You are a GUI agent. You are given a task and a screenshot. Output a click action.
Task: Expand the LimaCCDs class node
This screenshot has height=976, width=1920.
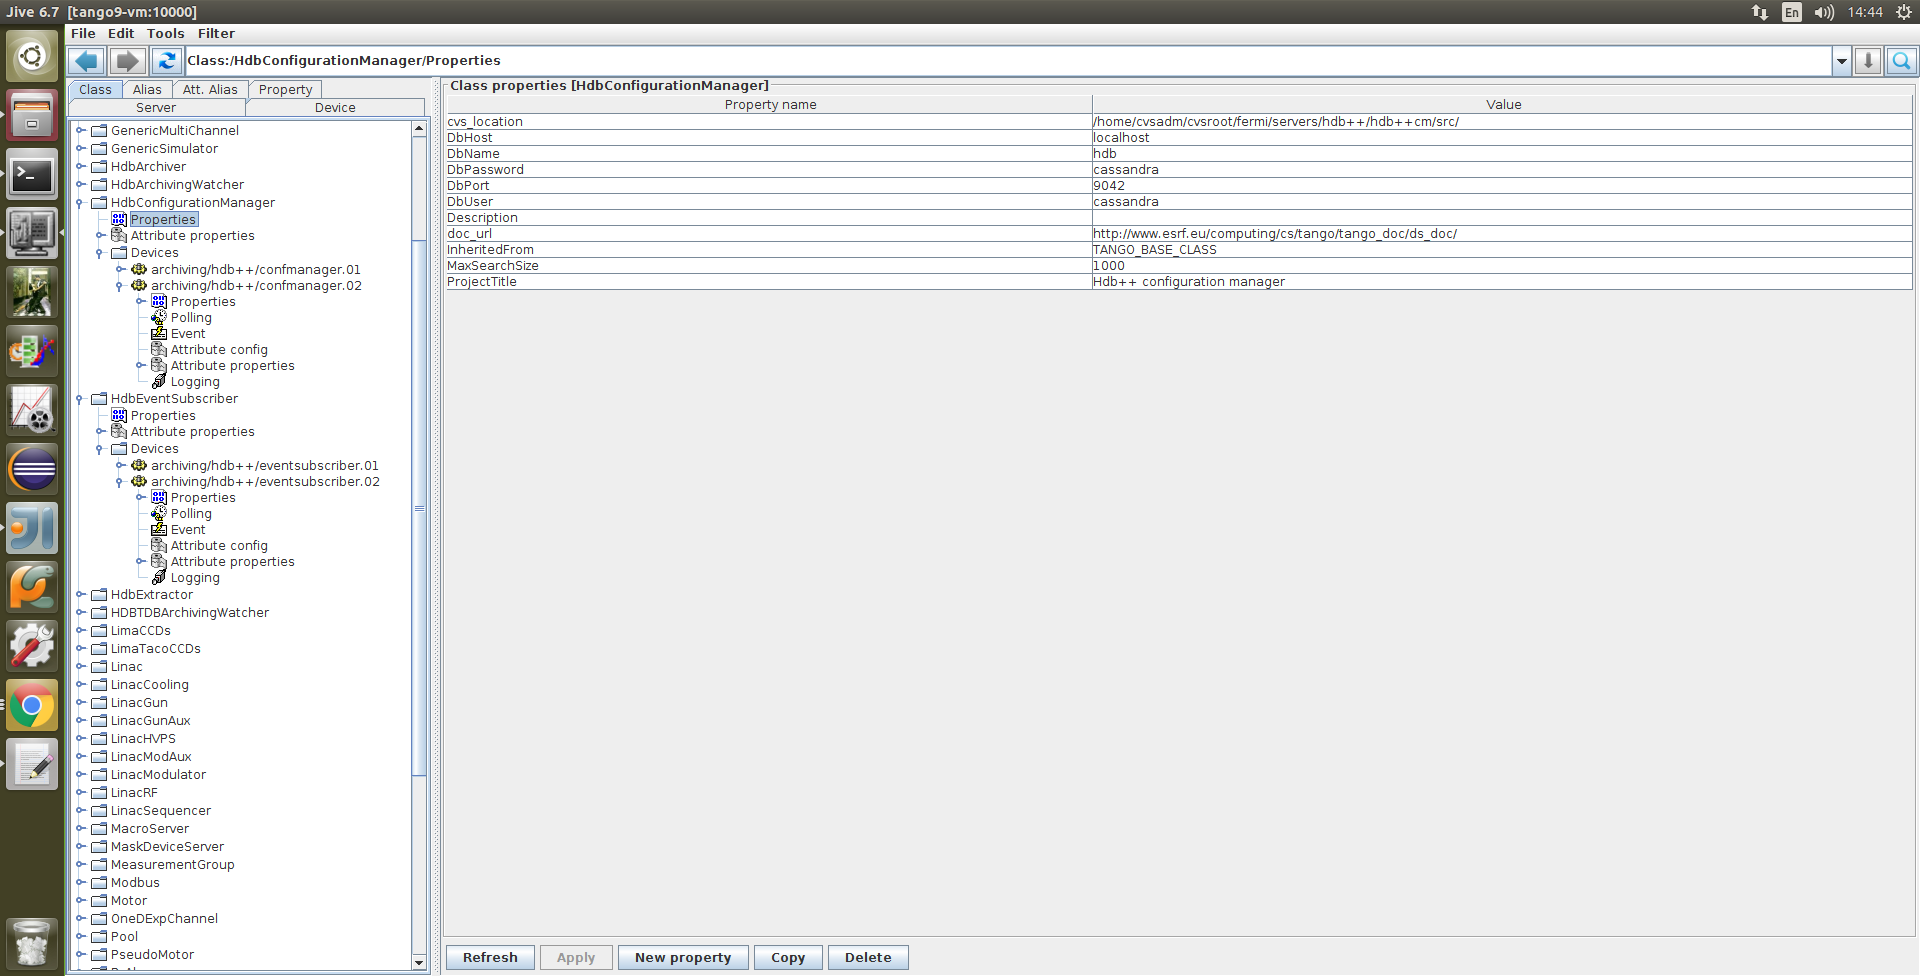click(x=80, y=630)
